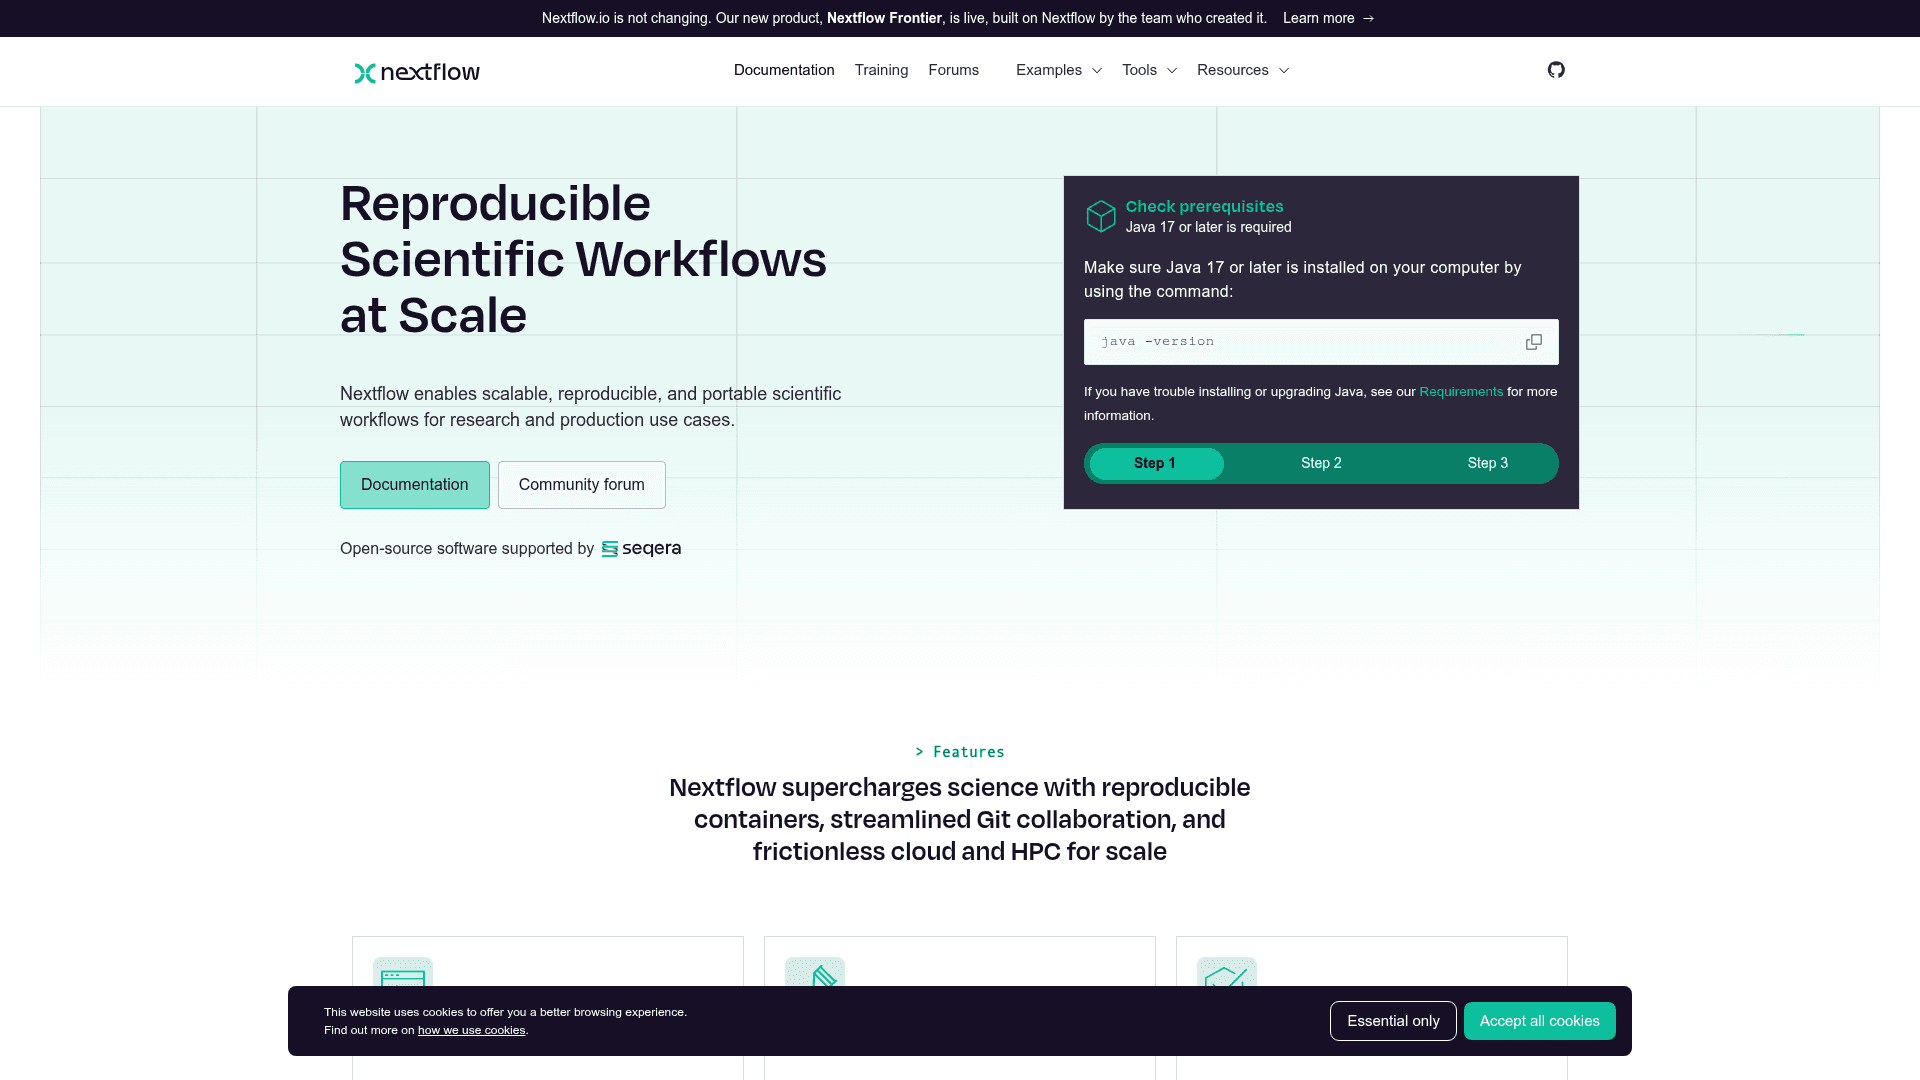
Task: Open the GitHub icon link
Action: [1556, 70]
